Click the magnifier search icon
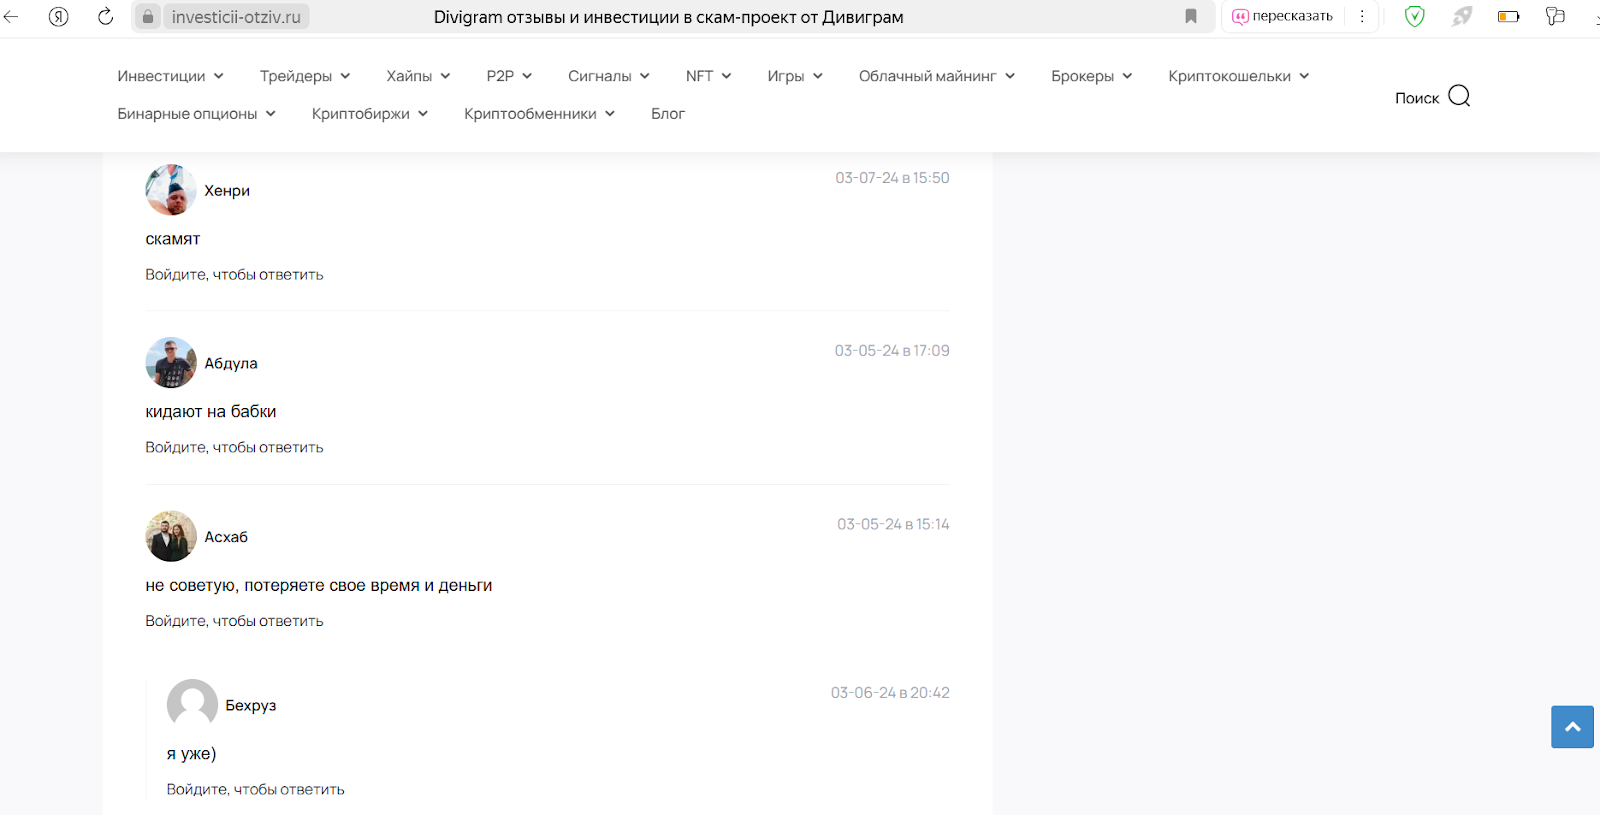Screen dimensions: 1600x815 1459,96
